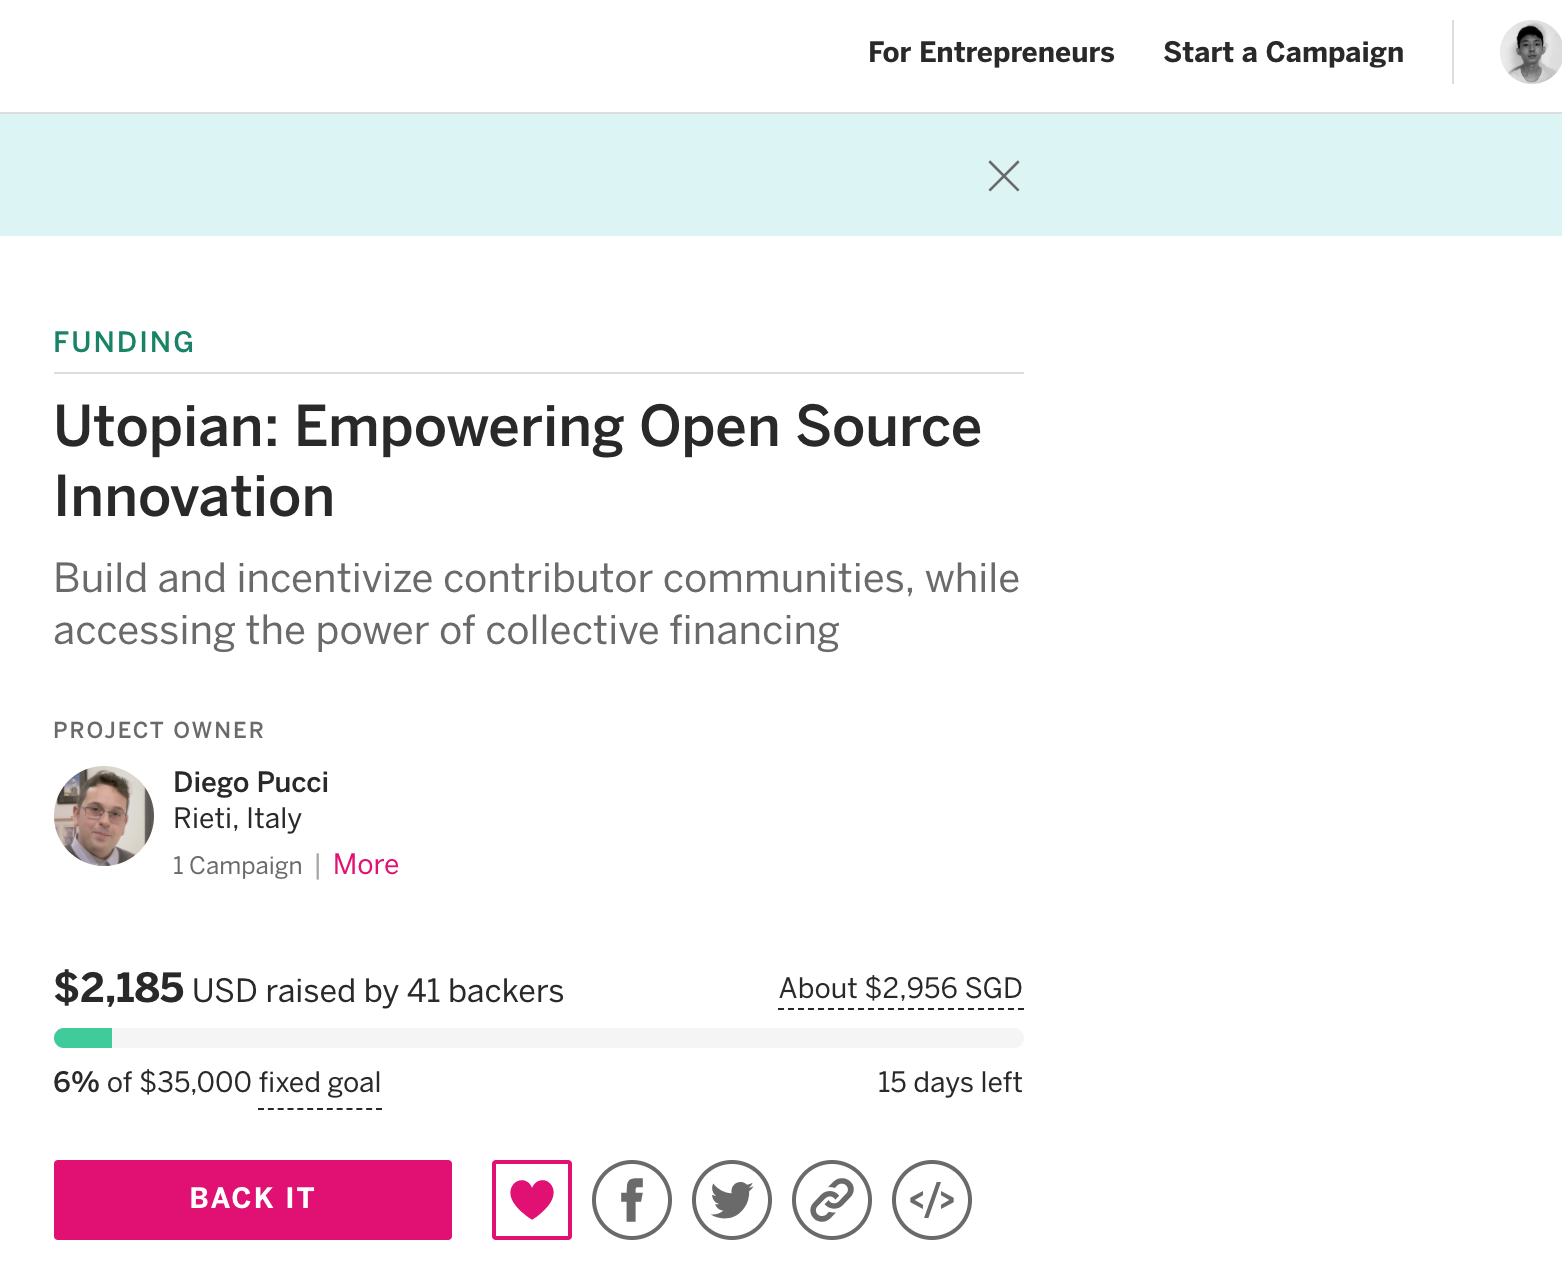
Task: Click the Facebook share icon
Action: (632, 1200)
